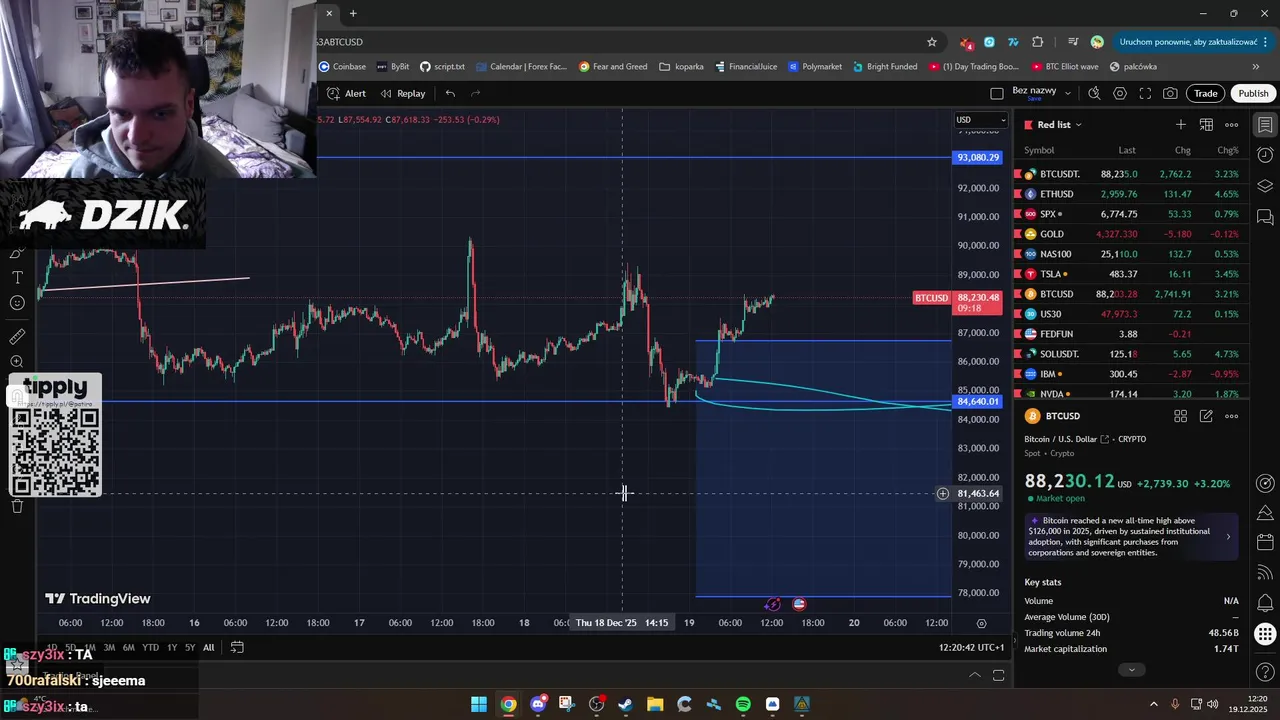Select the 6M time range
Viewport: 1280px width, 720px height.
click(x=128, y=647)
